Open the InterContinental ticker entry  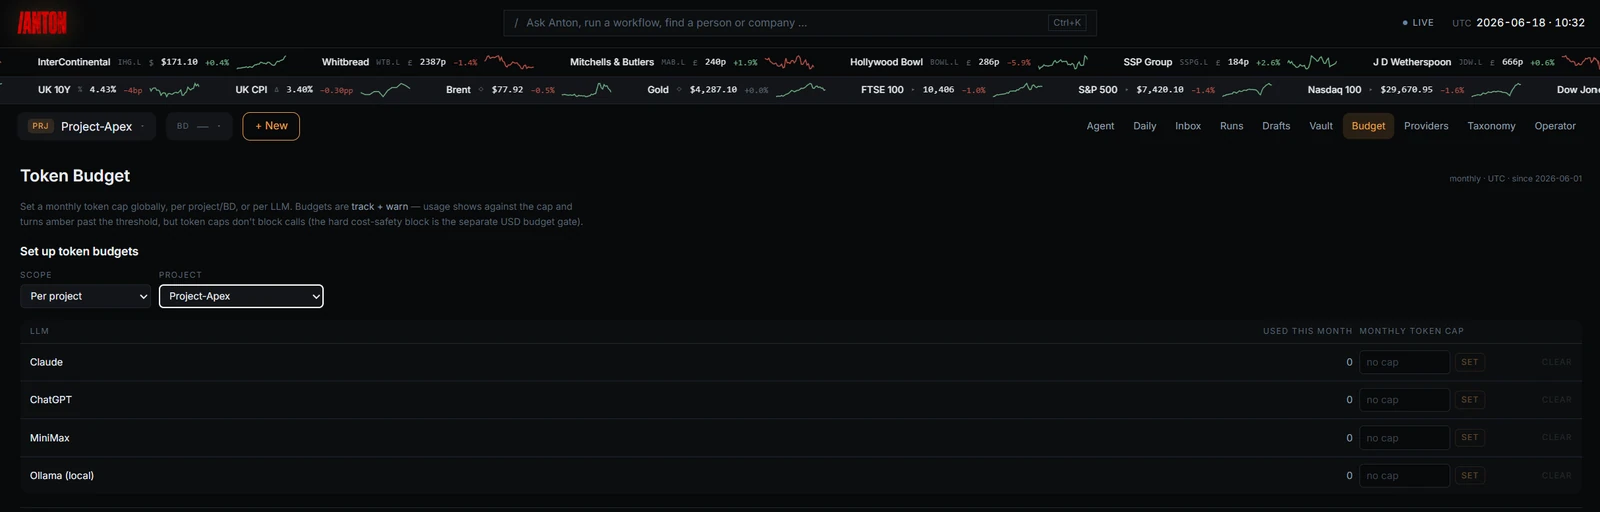click(160, 62)
